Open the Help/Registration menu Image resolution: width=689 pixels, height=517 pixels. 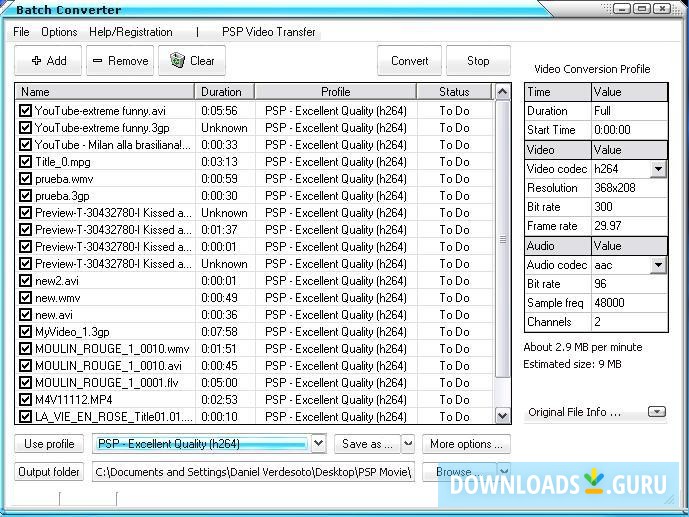click(131, 32)
